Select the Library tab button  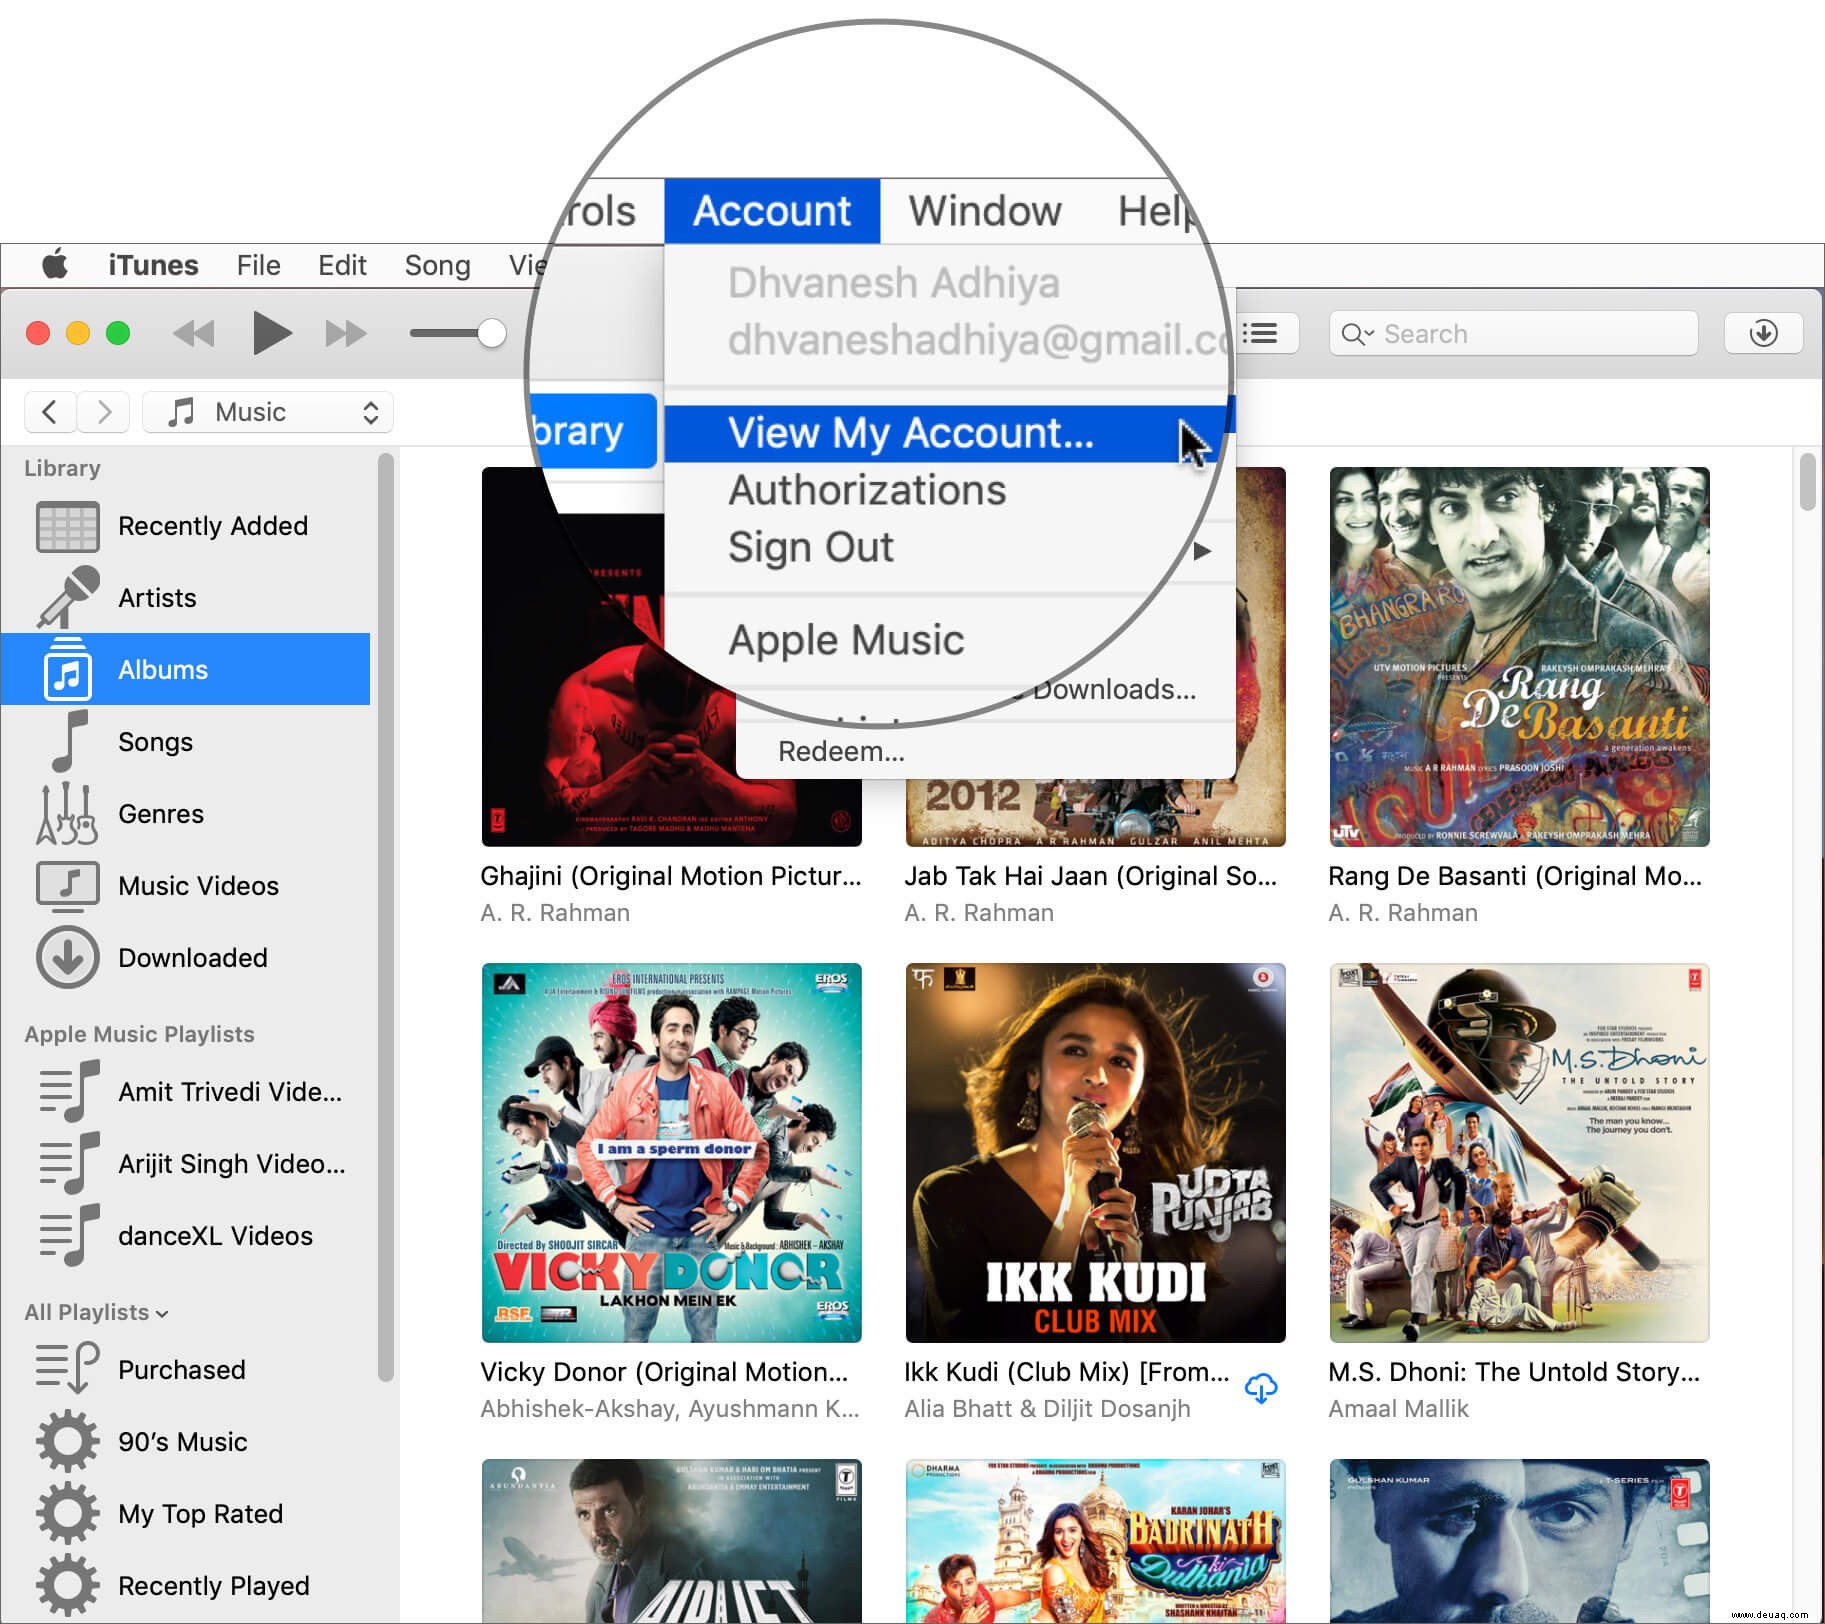click(x=592, y=432)
